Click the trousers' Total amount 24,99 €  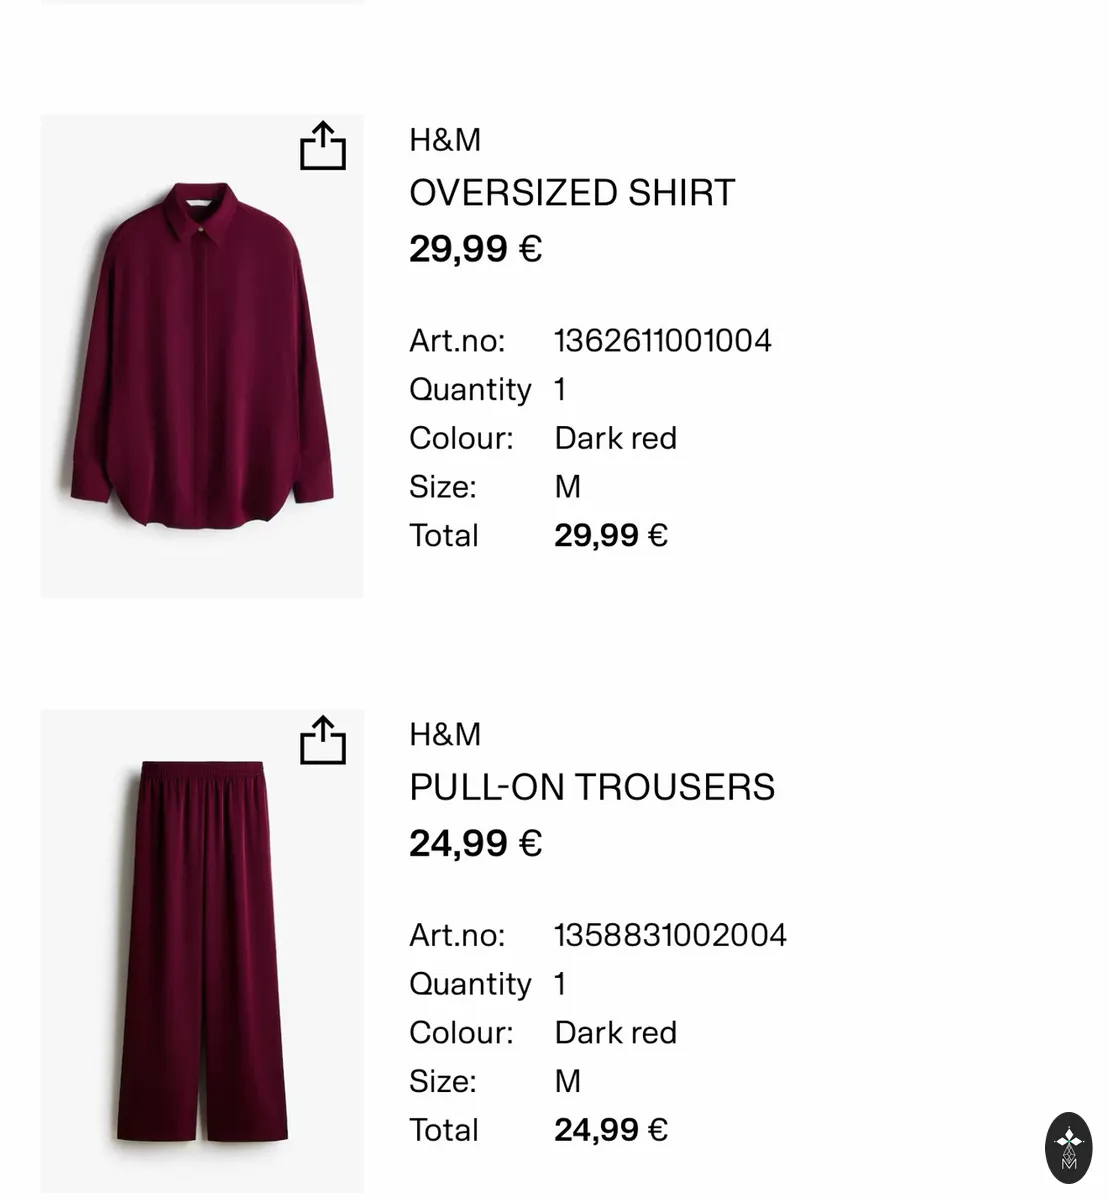[x=611, y=1130]
